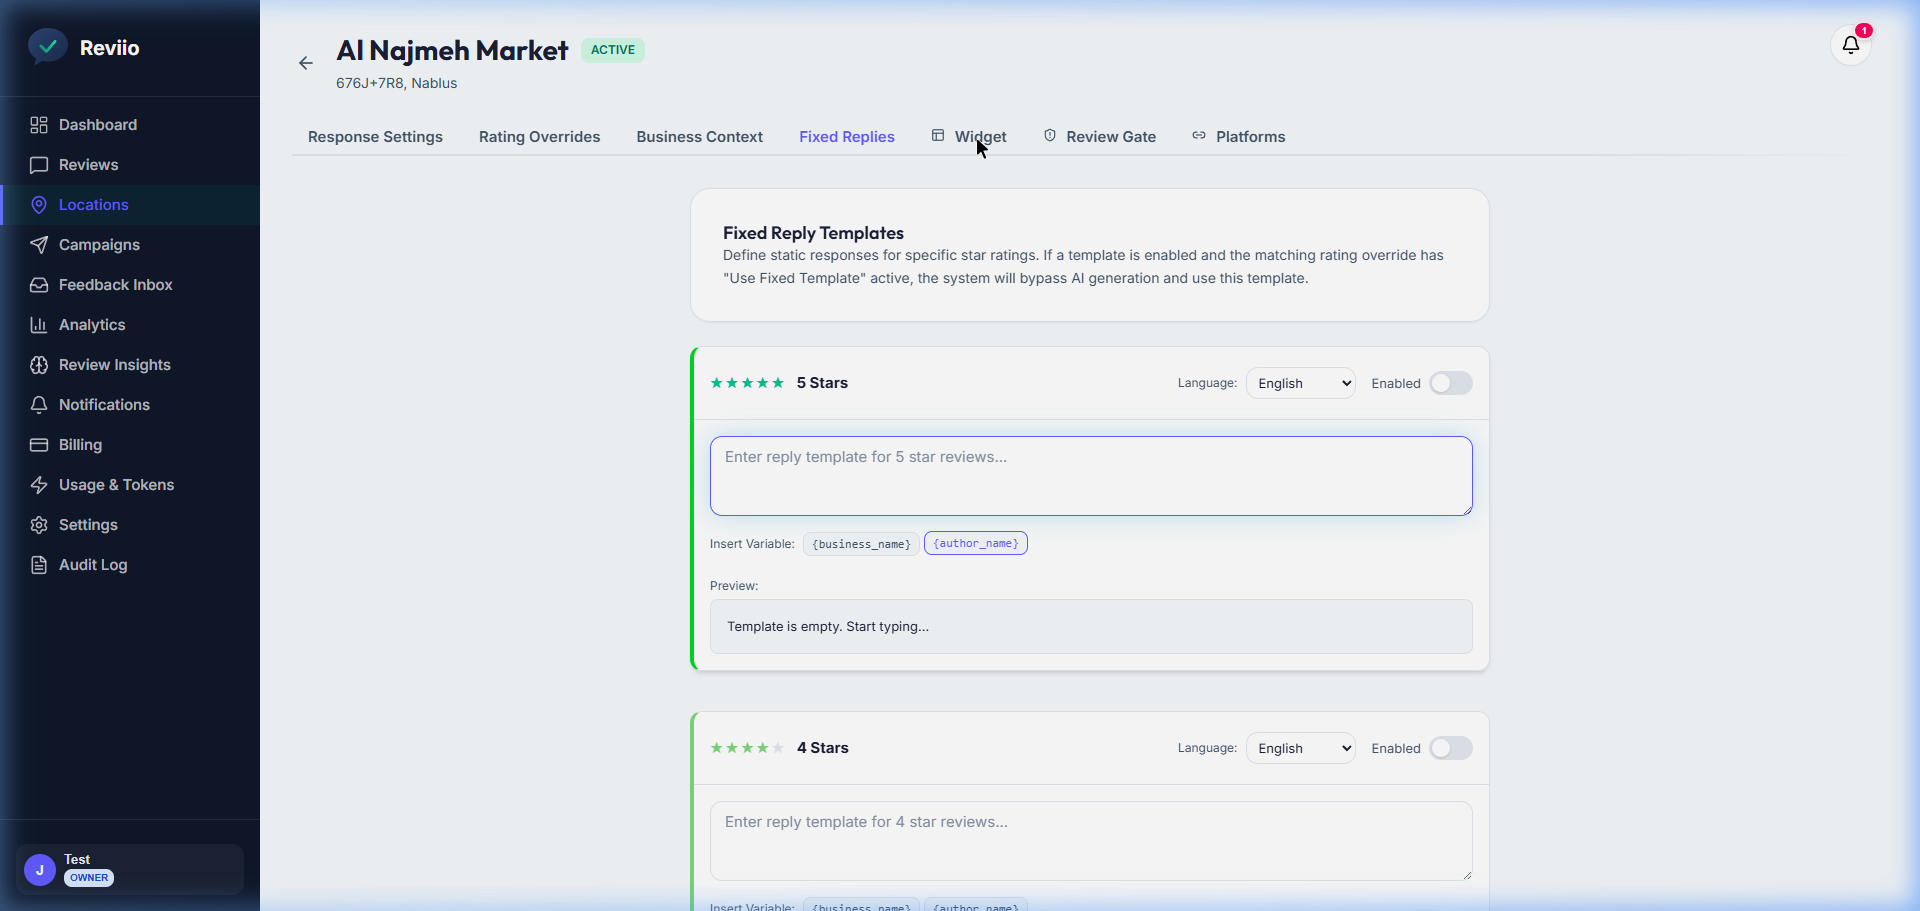Viewport: 1920px width, 911px height.
Task: Click the four stars rating icon
Action: click(747, 748)
